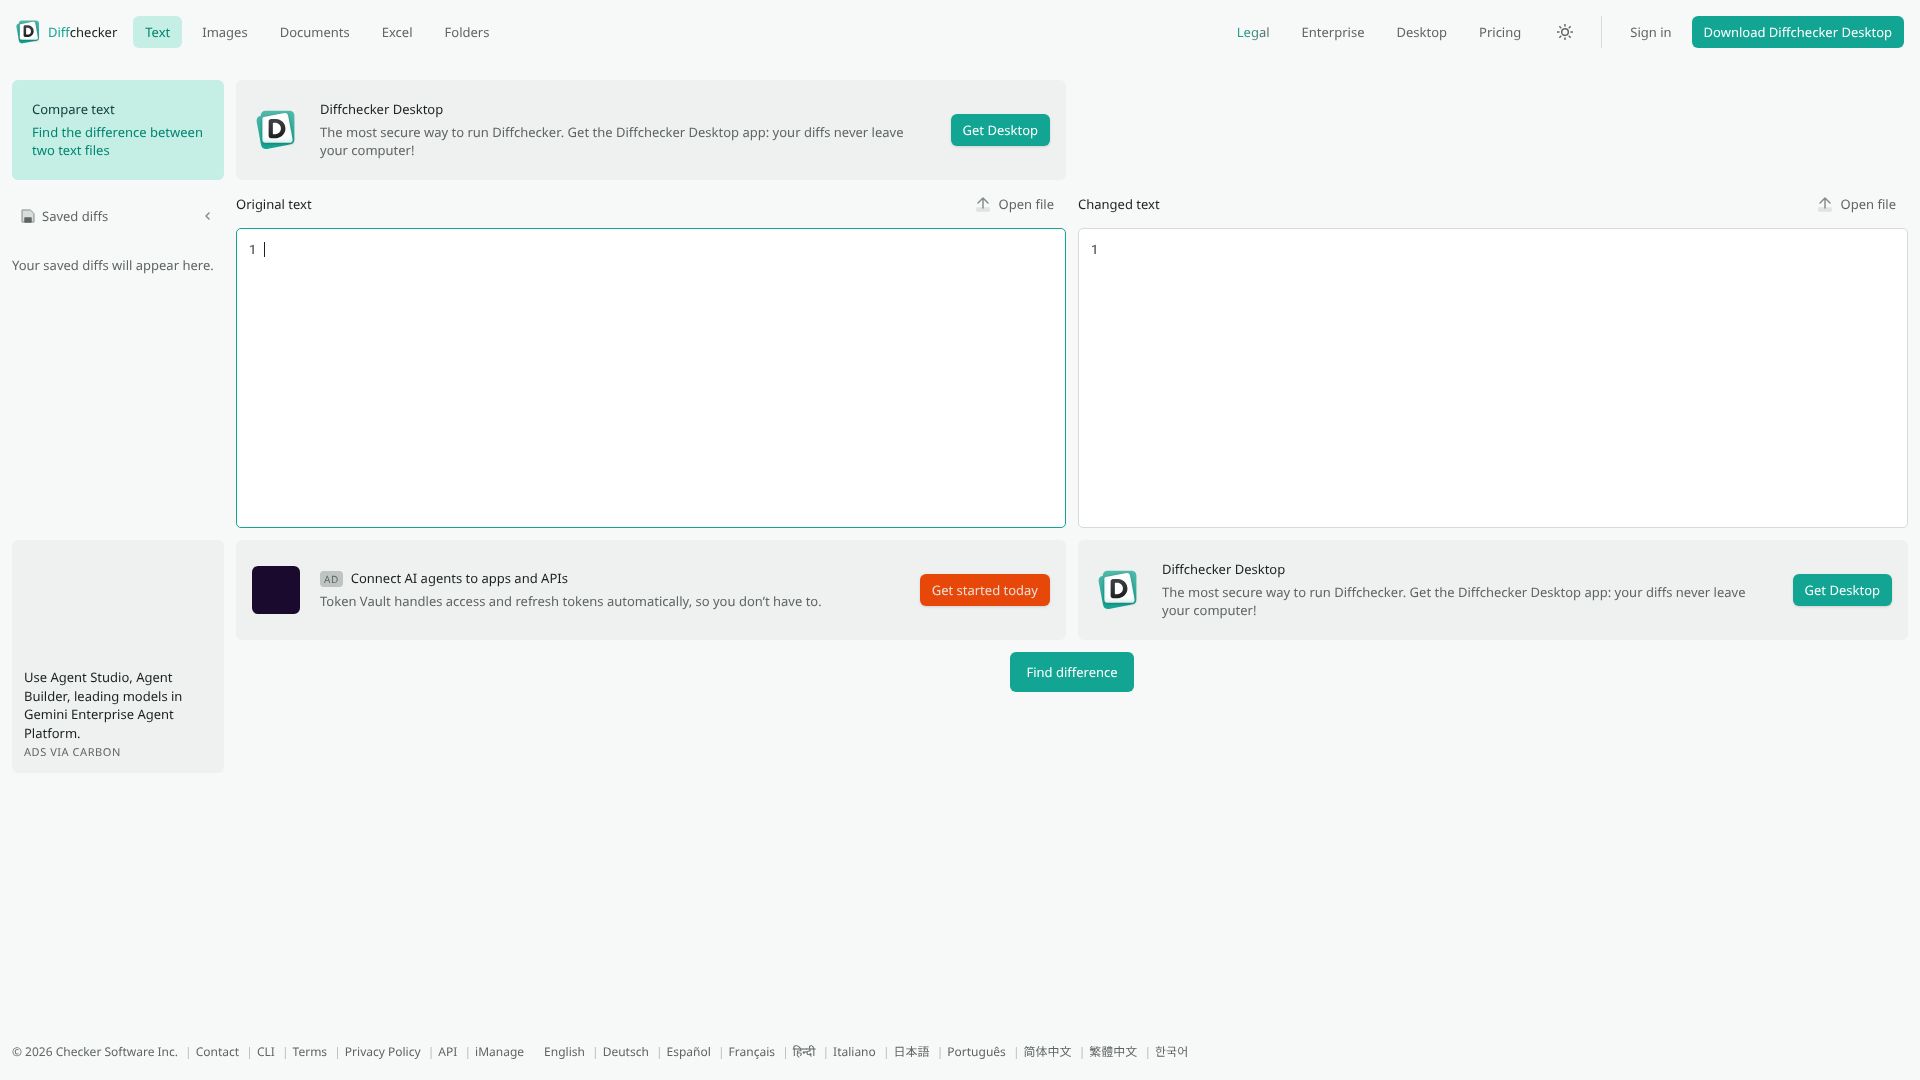Switch language to 日本語
Viewport: 1920px width, 1080px height.
(912, 1052)
